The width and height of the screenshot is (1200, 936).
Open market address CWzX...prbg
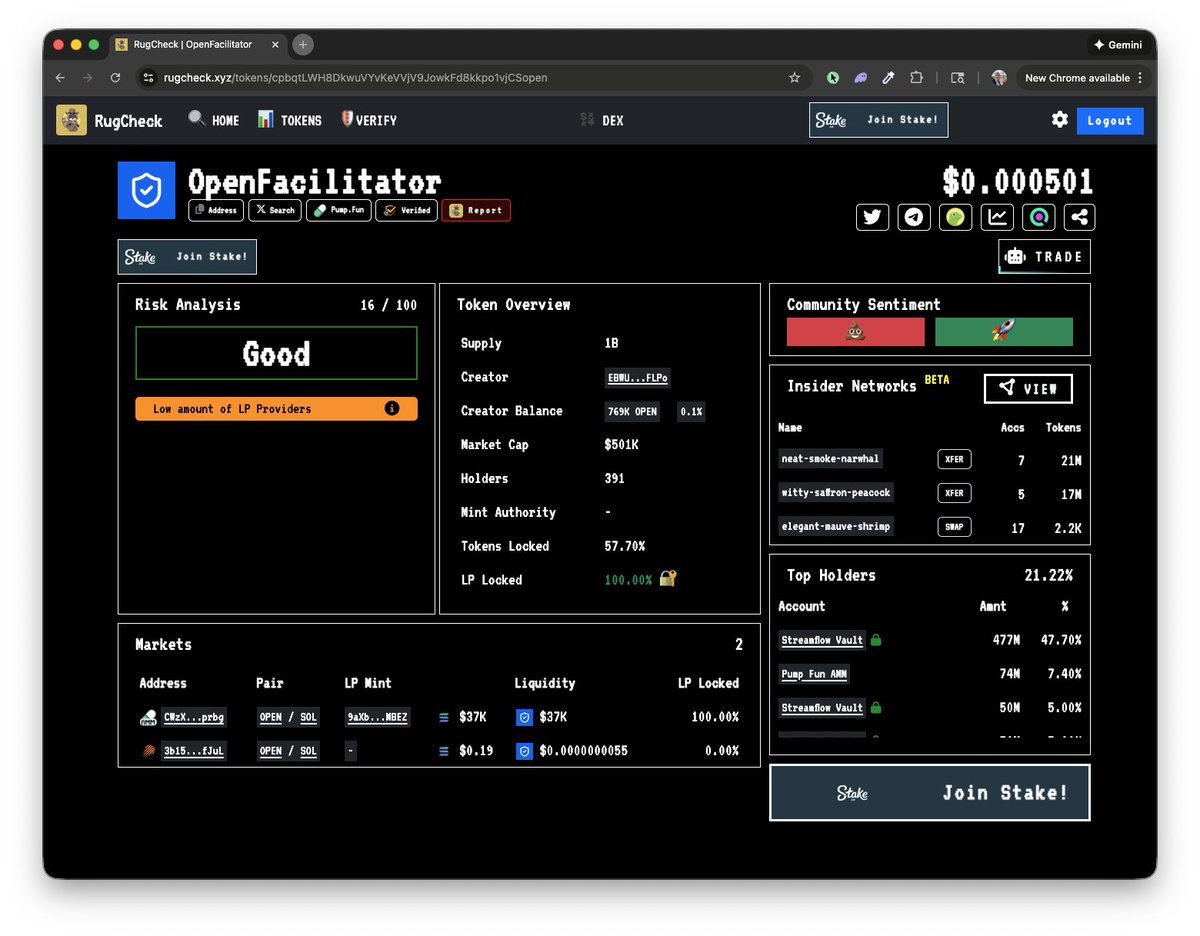pyautogui.click(x=194, y=717)
